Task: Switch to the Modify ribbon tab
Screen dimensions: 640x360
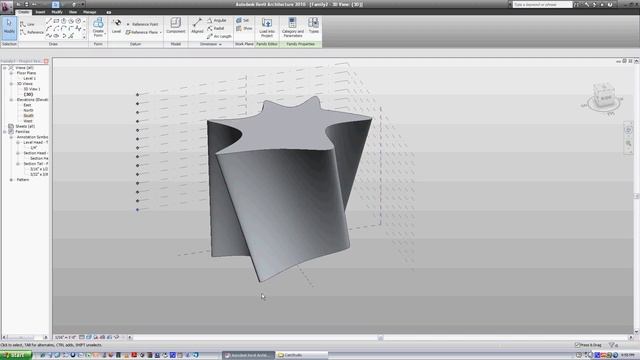Action: tap(57, 12)
